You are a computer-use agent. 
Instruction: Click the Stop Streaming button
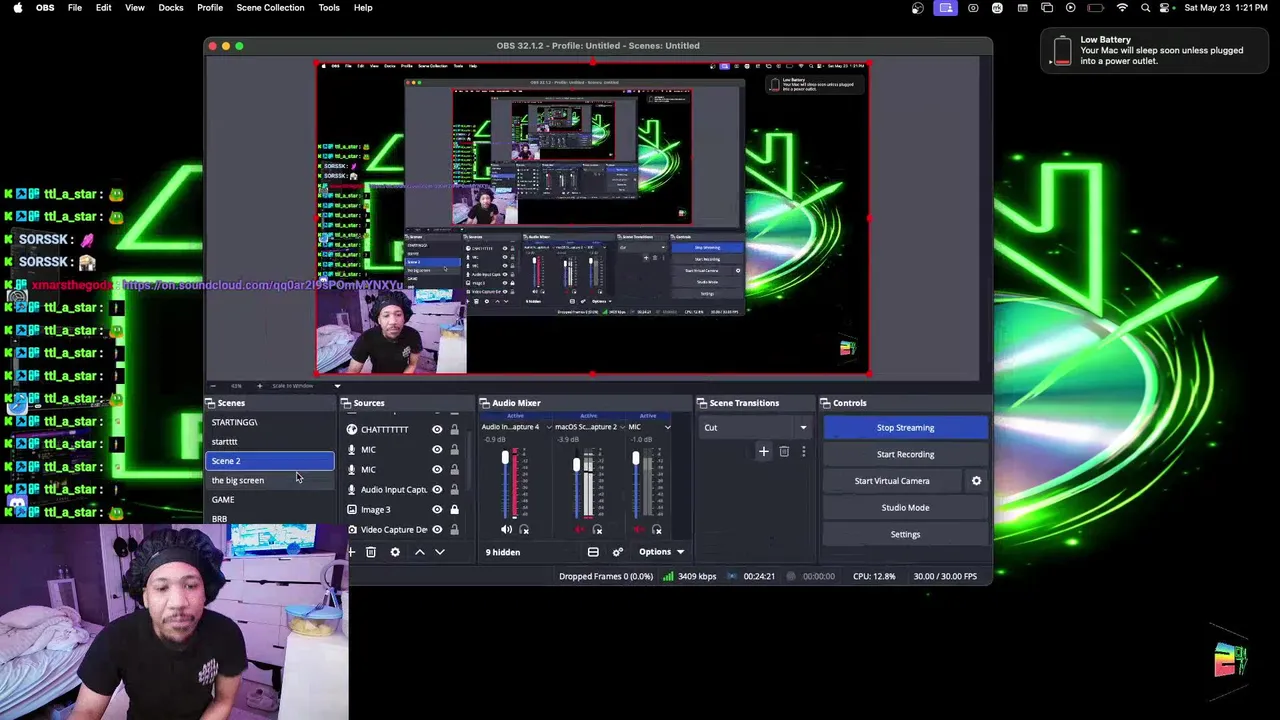coord(905,428)
